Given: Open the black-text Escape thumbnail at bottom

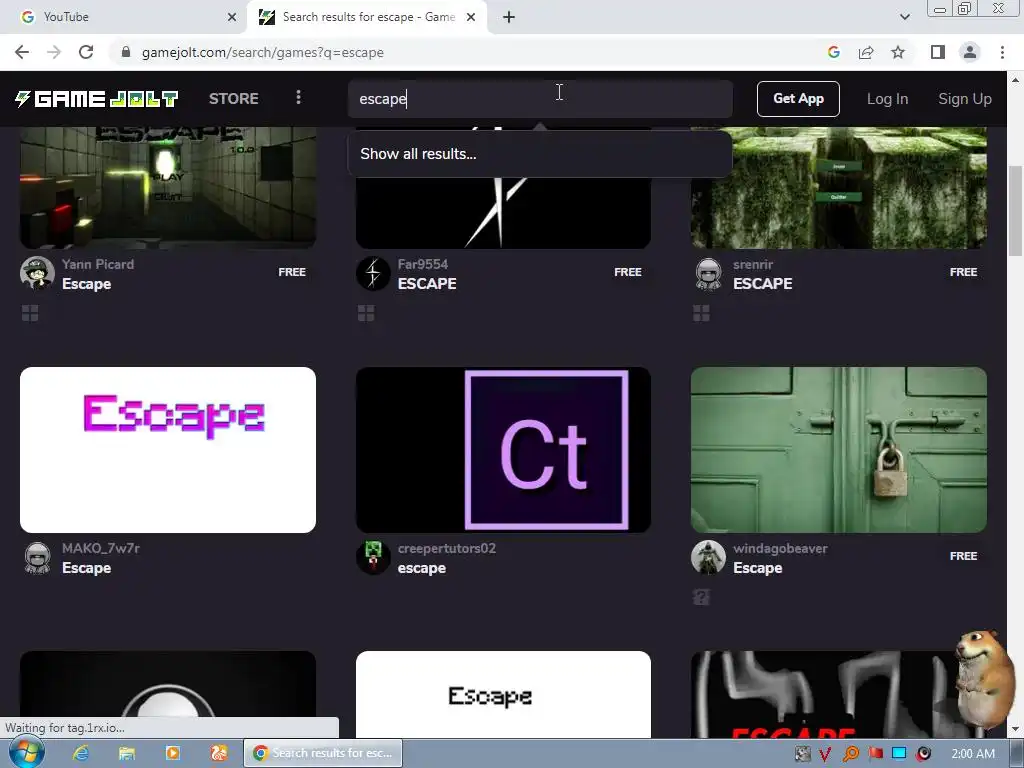Looking at the screenshot, I should [x=503, y=694].
